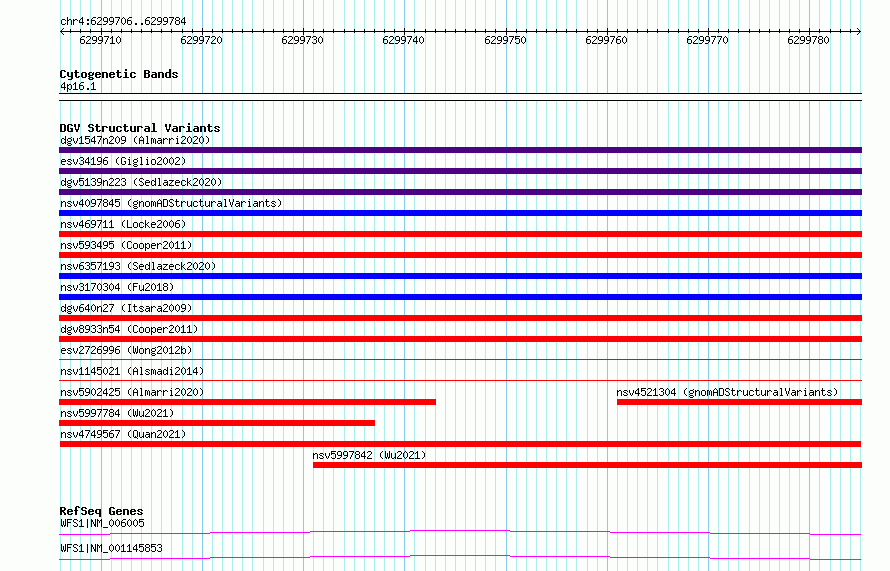Screen dimensions: 890x571
Task: Click ruler position 6299760
Action: pyautogui.click(x=606, y=40)
